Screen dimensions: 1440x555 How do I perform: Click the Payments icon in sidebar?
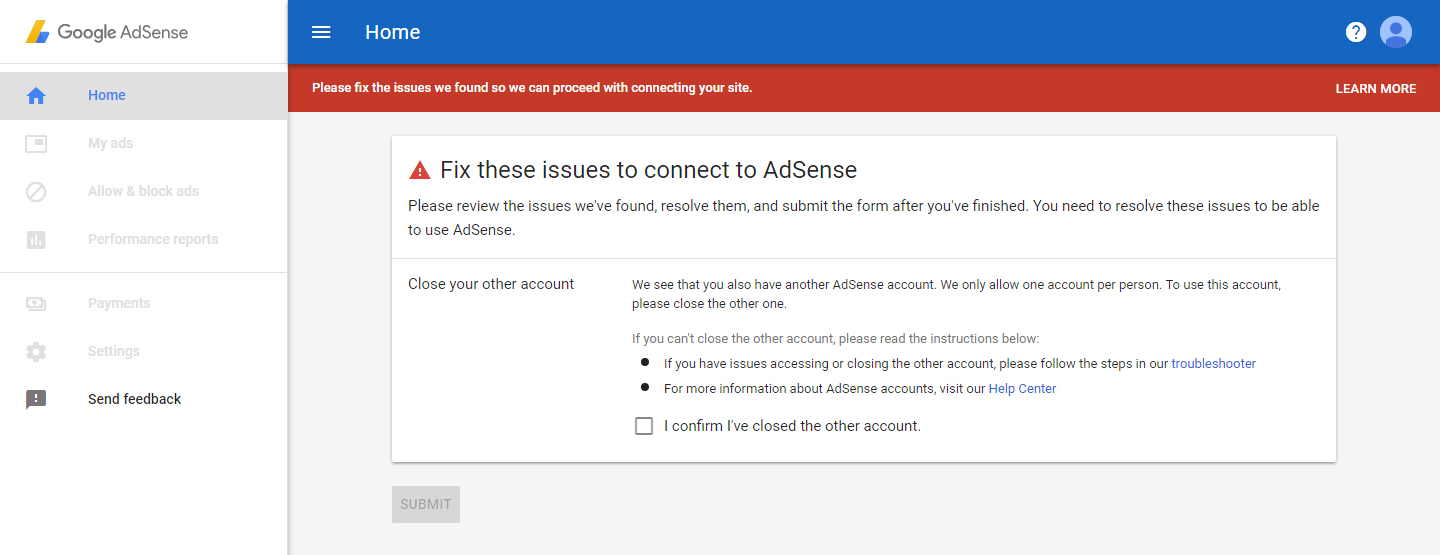click(x=36, y=304)
